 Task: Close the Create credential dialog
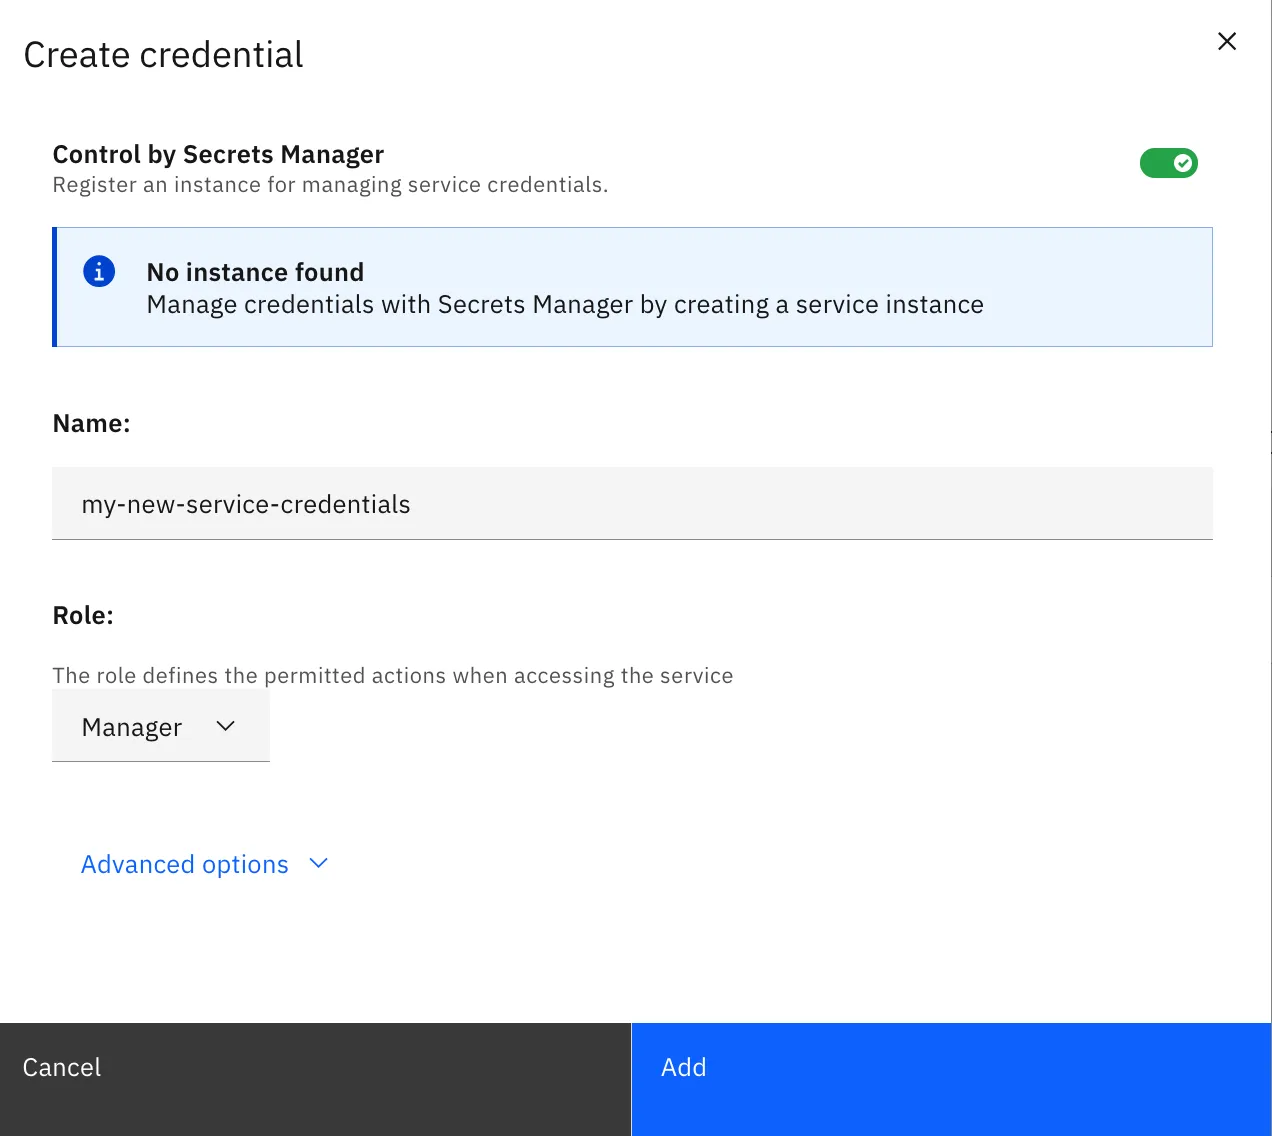tap(1227, 41)
